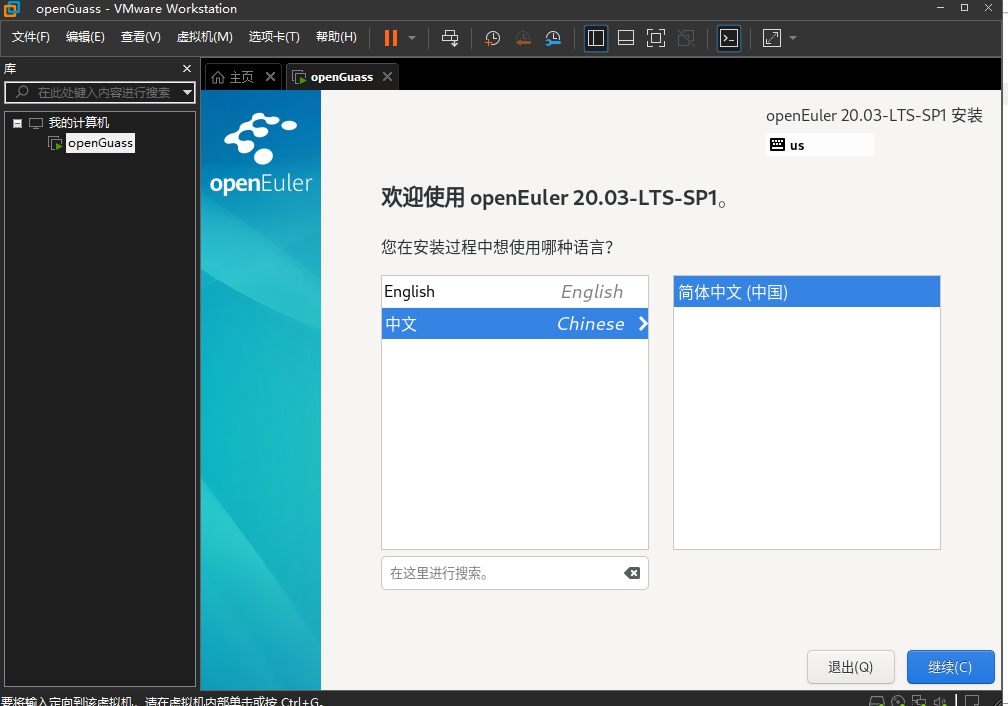Click the stretch guest display icon
This screenshot has height=706, width=1008.
tap(771, 38)
